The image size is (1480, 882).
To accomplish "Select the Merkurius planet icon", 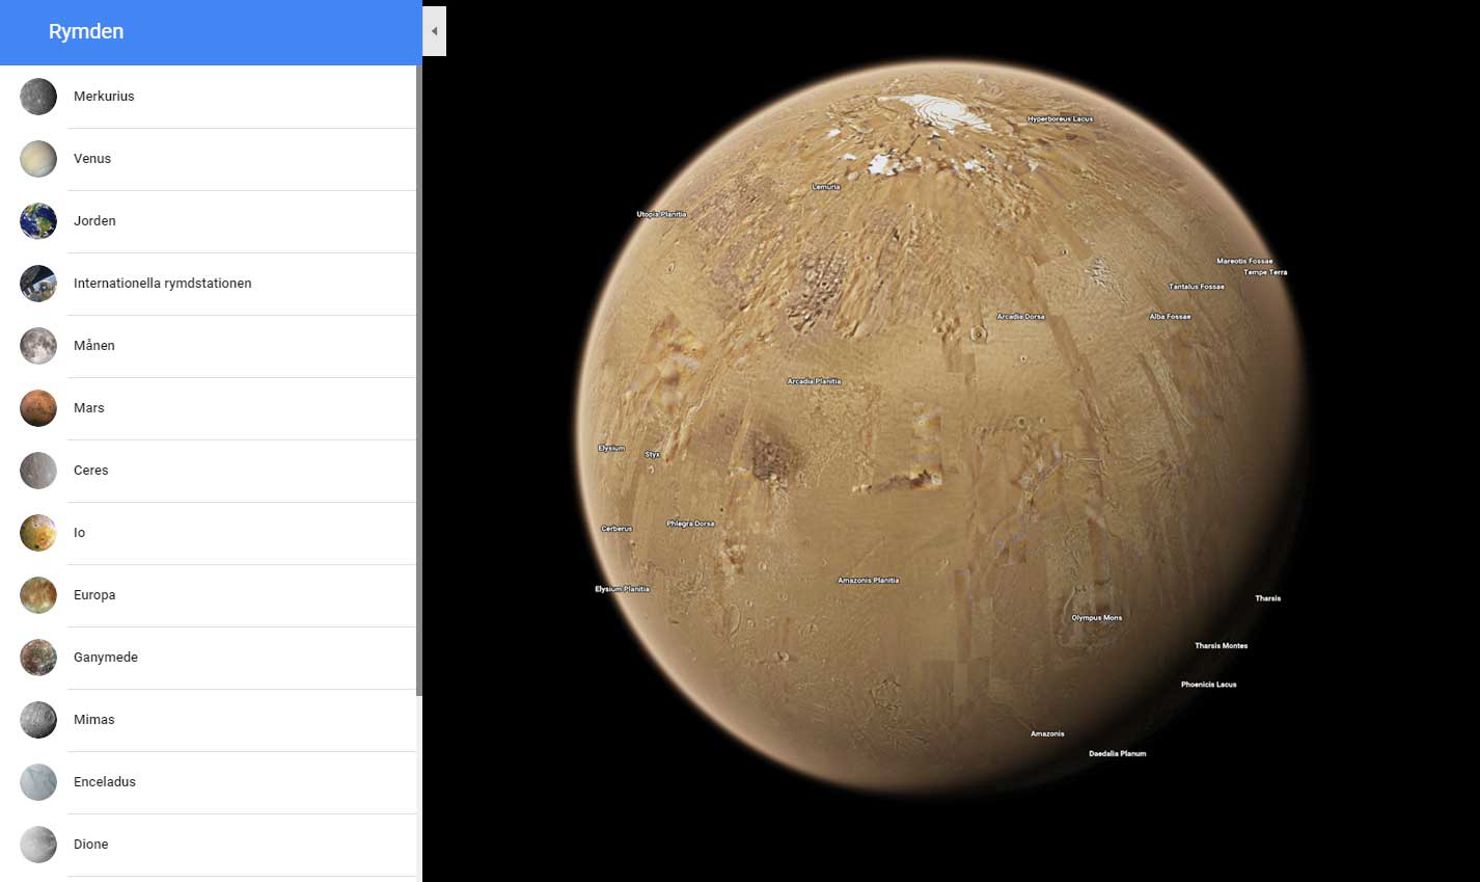I will coord(38,96).
